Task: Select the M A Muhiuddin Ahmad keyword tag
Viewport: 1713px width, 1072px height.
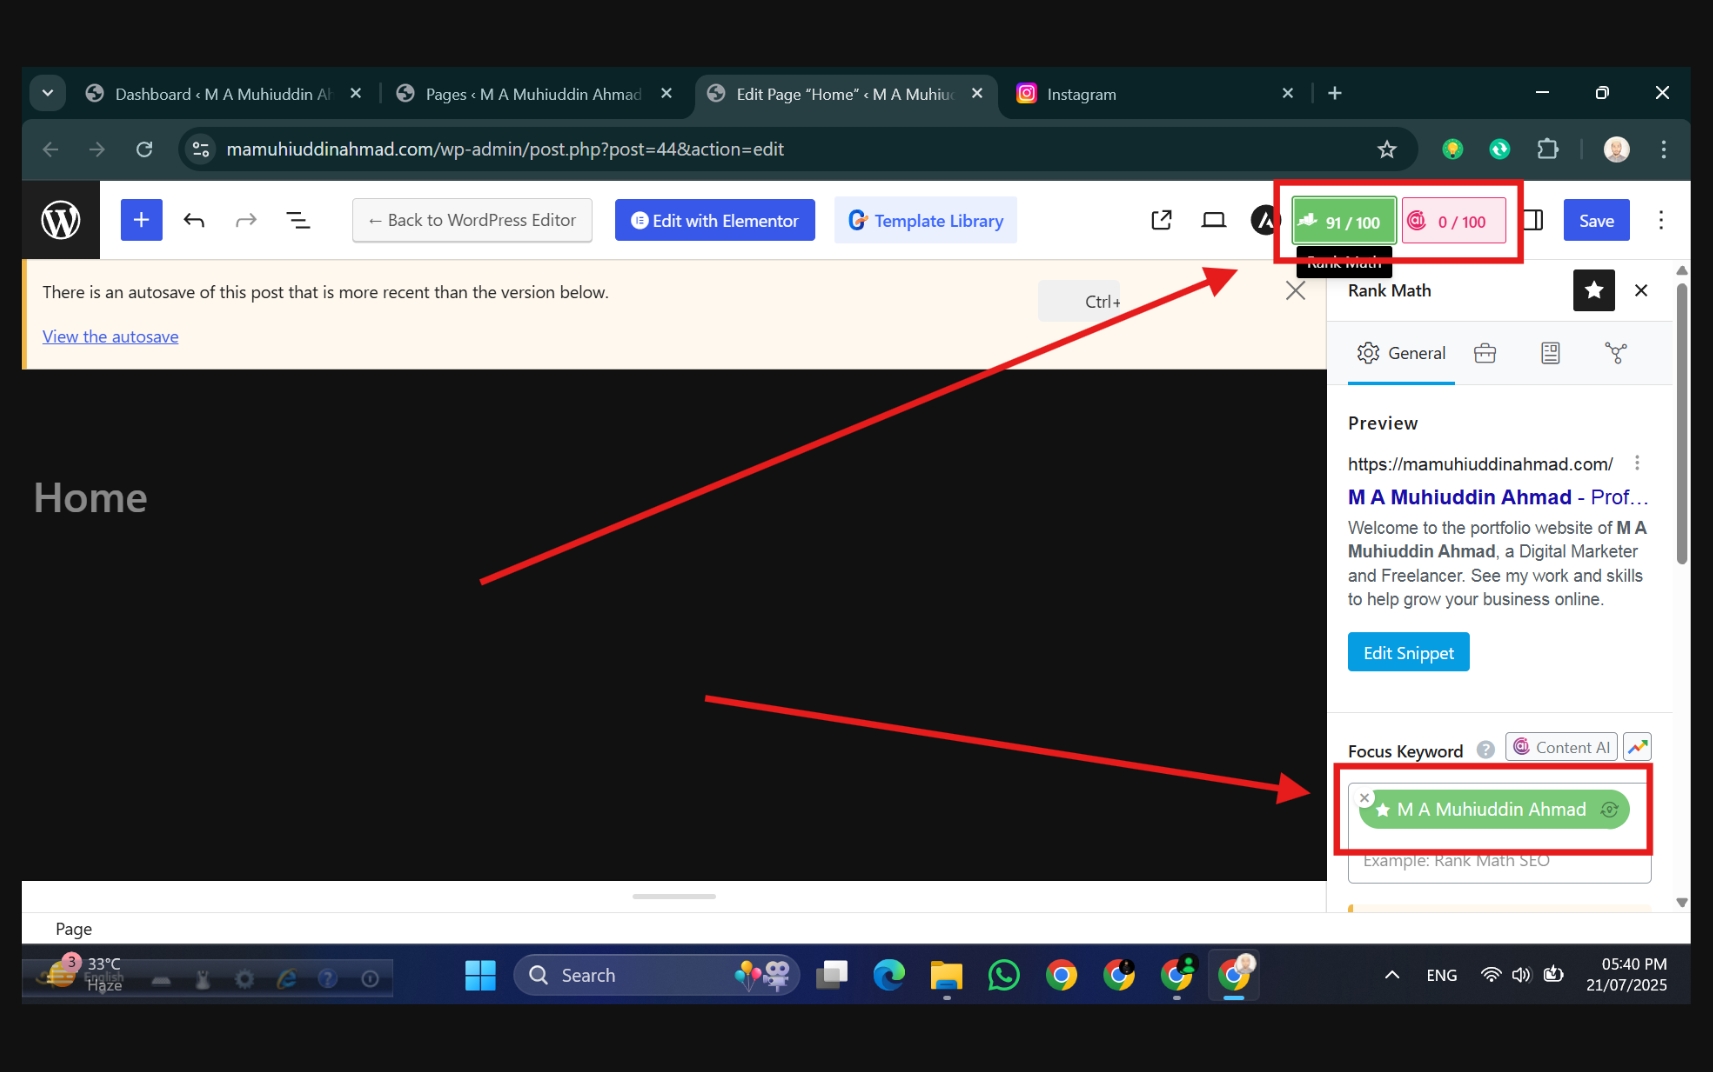Action: coord(1494,809)
